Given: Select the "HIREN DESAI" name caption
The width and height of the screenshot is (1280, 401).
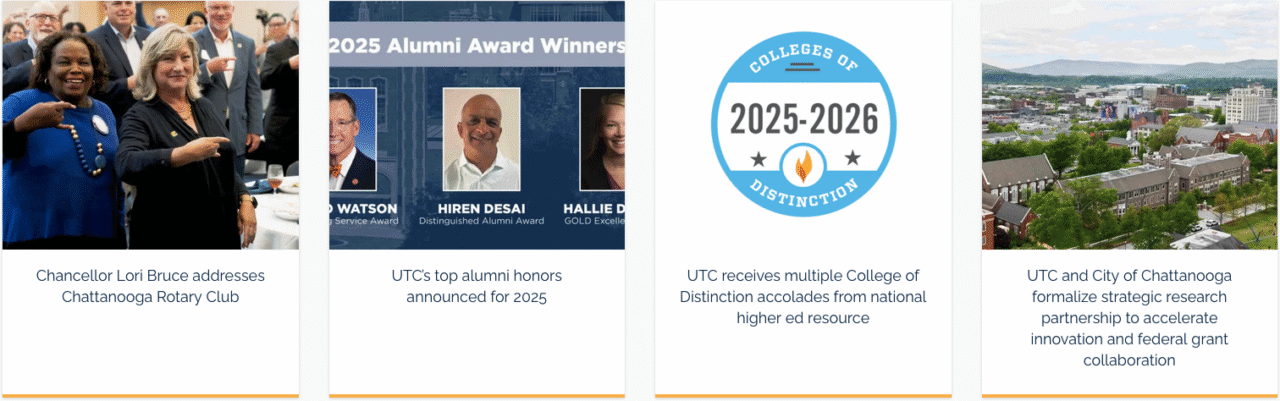Looking at the screenshot, I should pos(481,207).
